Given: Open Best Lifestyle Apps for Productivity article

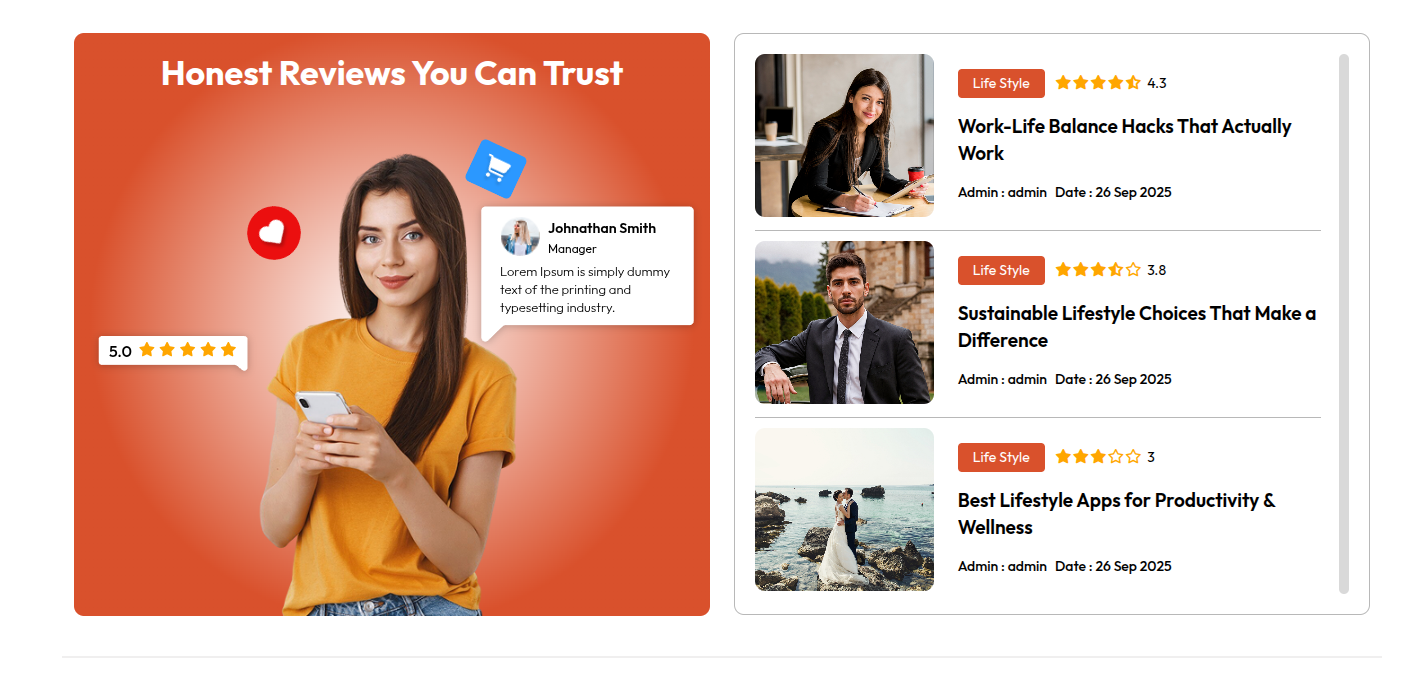Looking at the screenshot, I should coord(1116,514).
